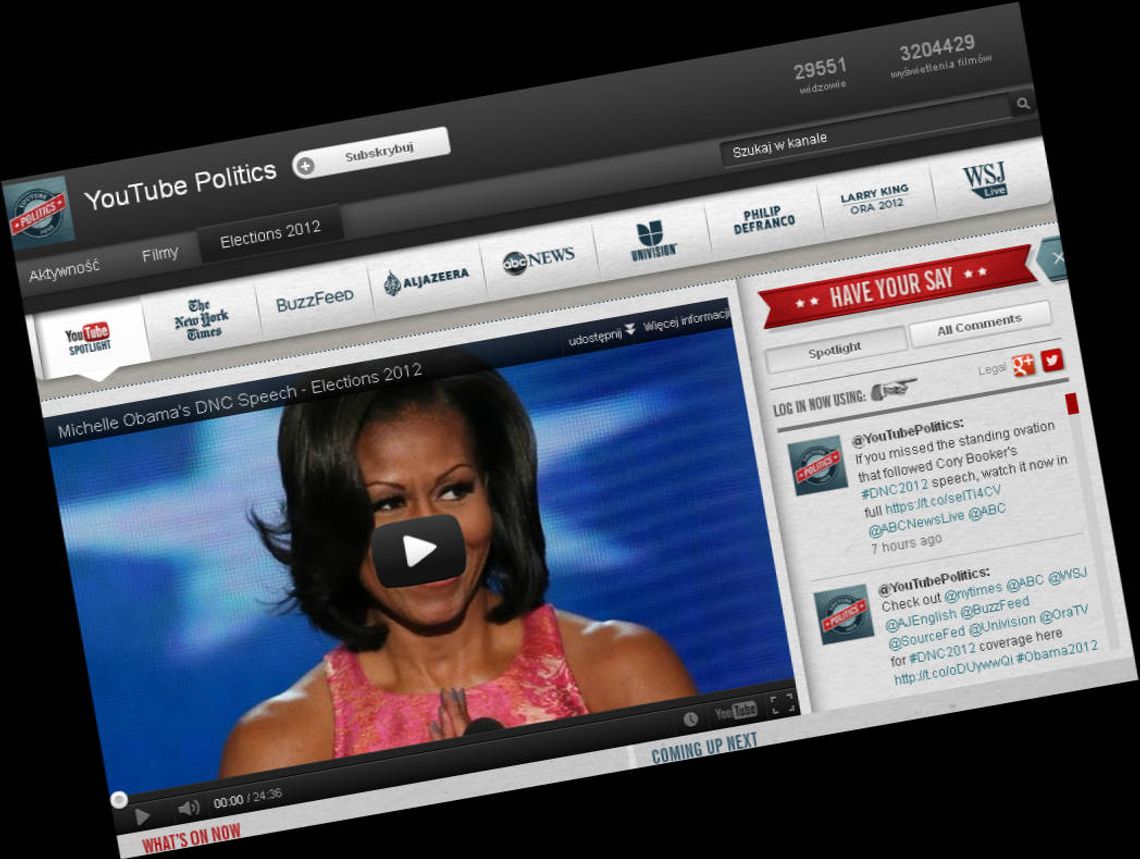Image resolution: width=1140 pixels, height=859 pixels.
Task: Open the WSJ Live channel logo
Action: pyautogui.click(x=985, y=180)
